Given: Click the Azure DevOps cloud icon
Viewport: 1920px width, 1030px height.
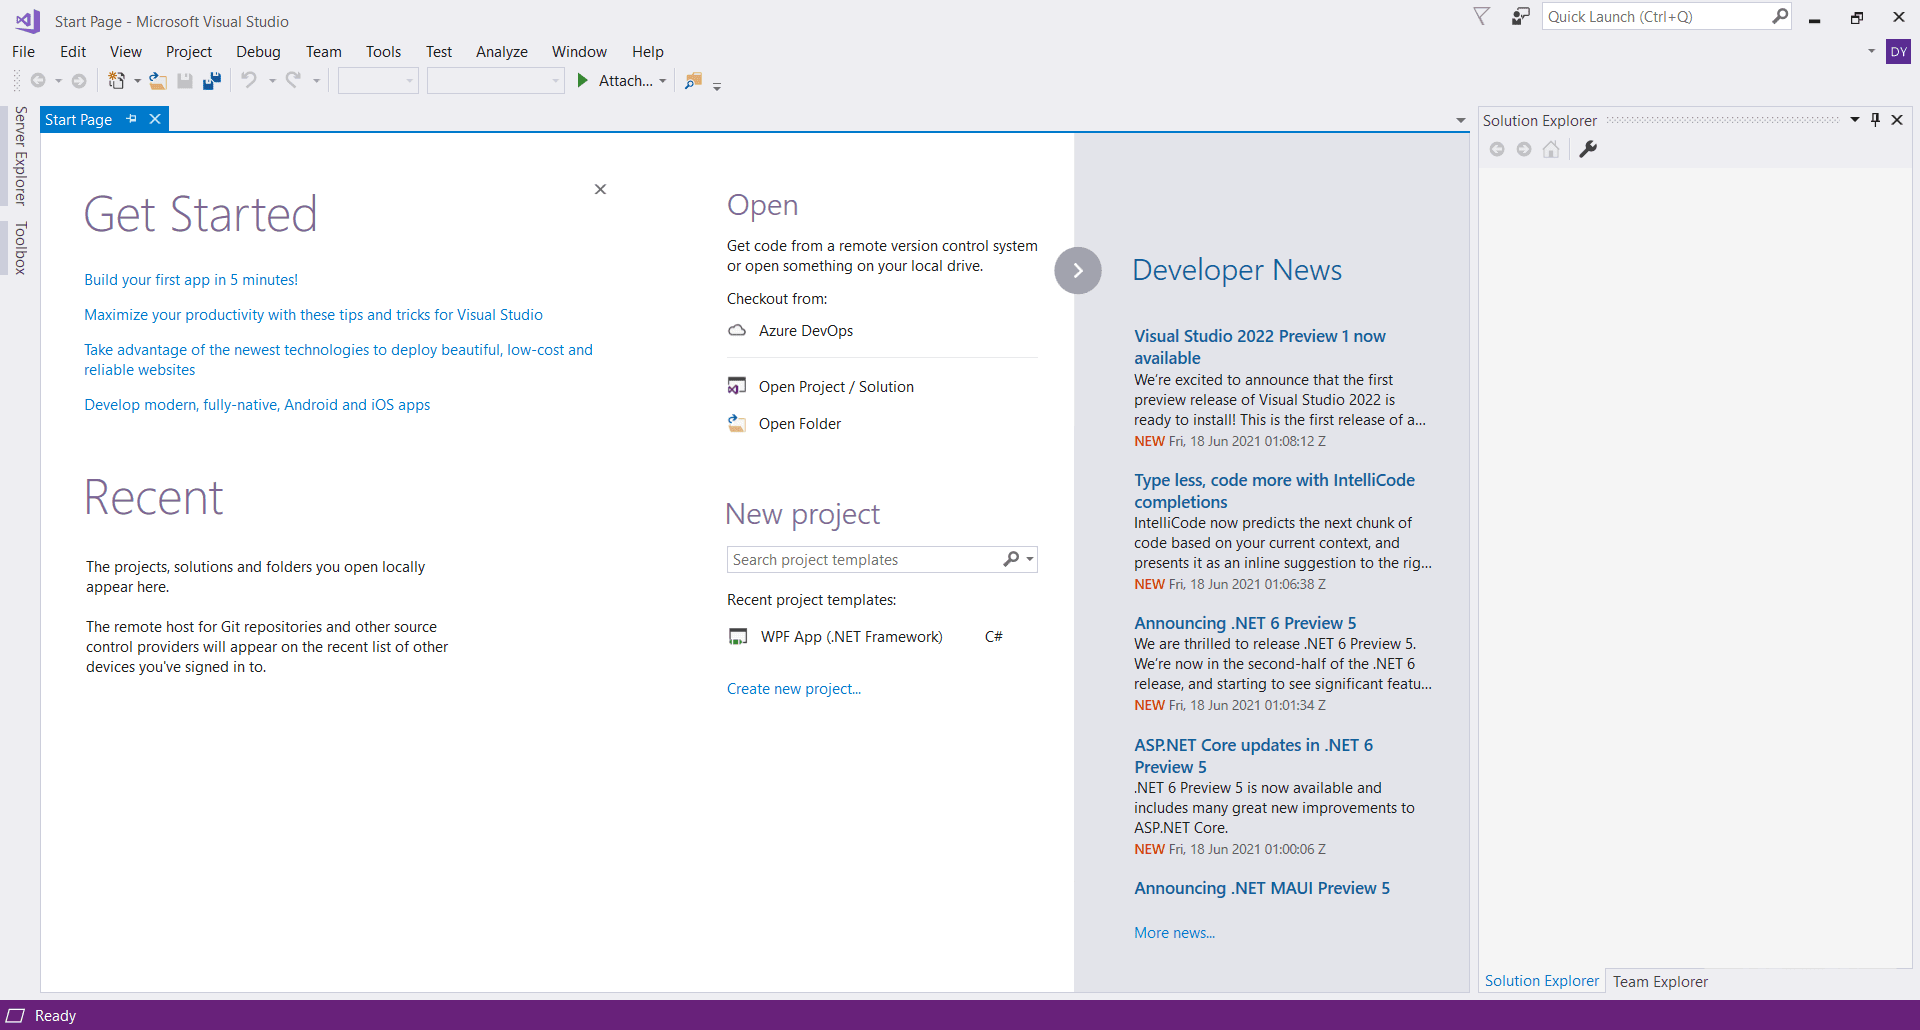Looking at the screenshot, I should pos(737,331).
